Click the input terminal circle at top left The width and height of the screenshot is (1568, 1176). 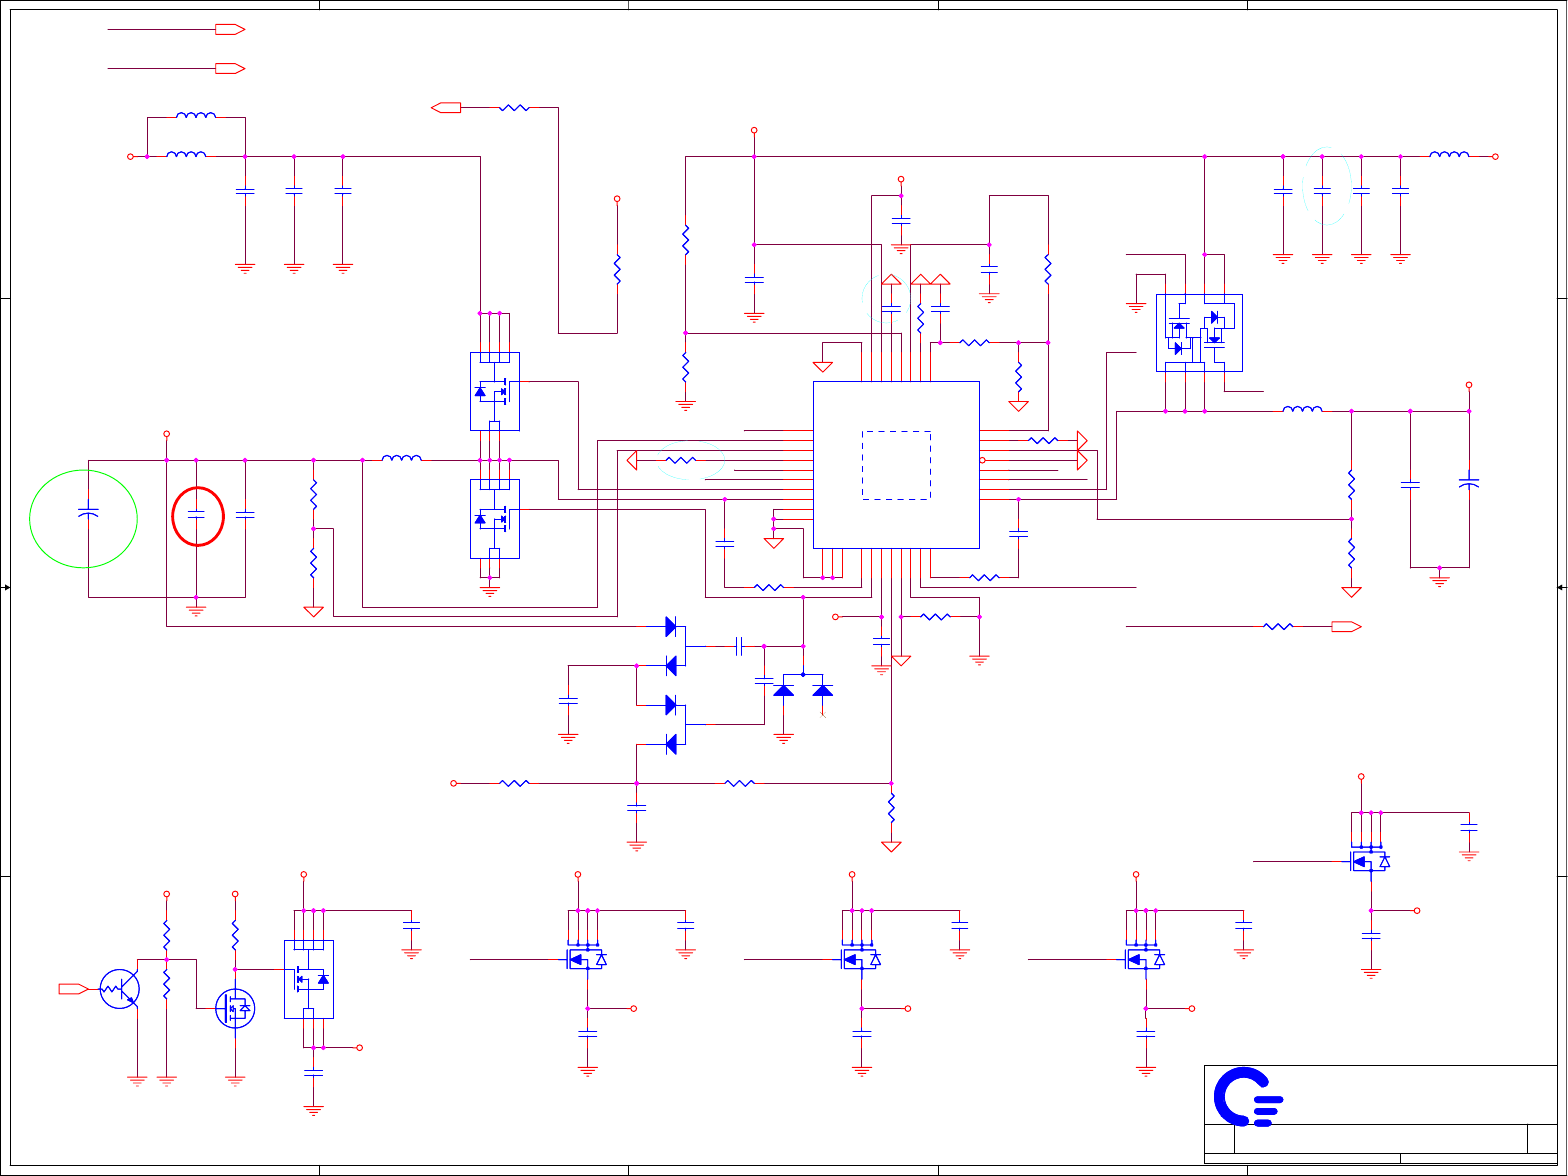click(x=130, y=157)
